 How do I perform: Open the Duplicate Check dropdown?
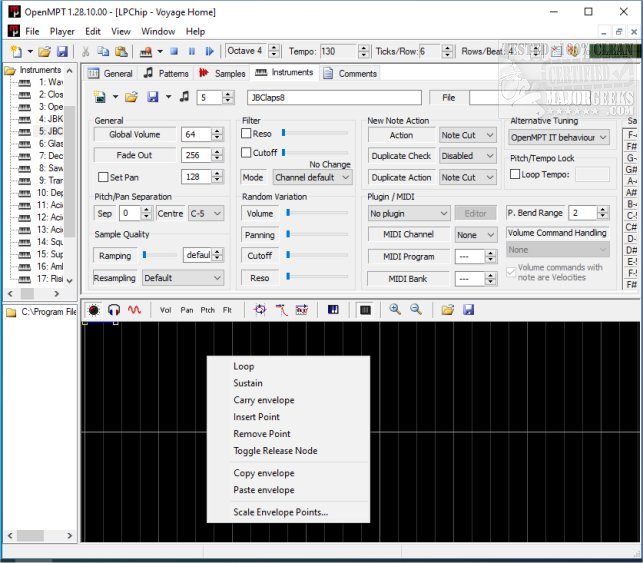468,156
